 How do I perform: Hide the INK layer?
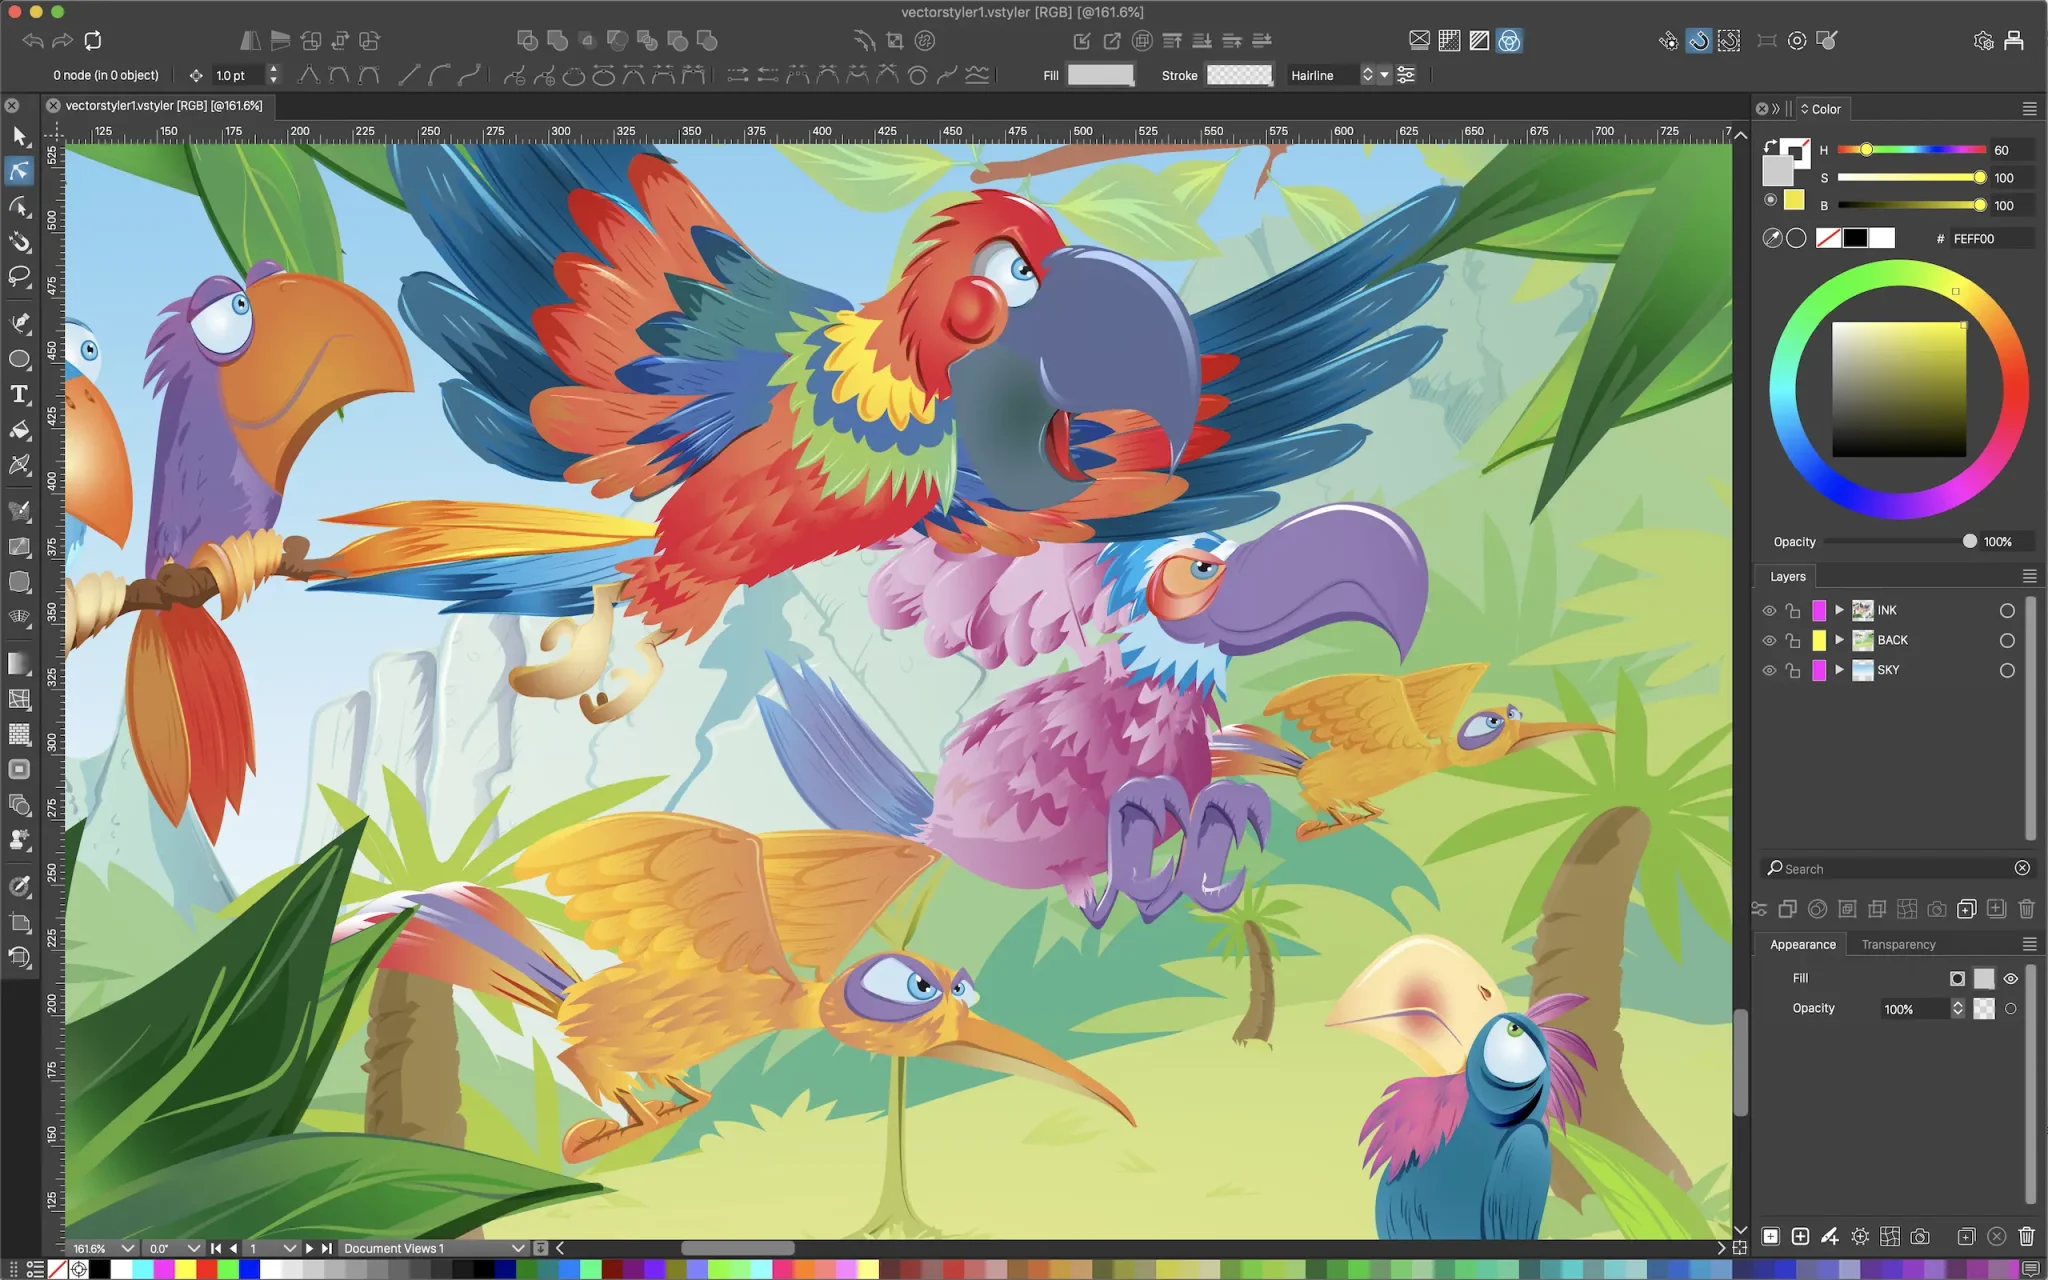click(x=1769, y=610)
